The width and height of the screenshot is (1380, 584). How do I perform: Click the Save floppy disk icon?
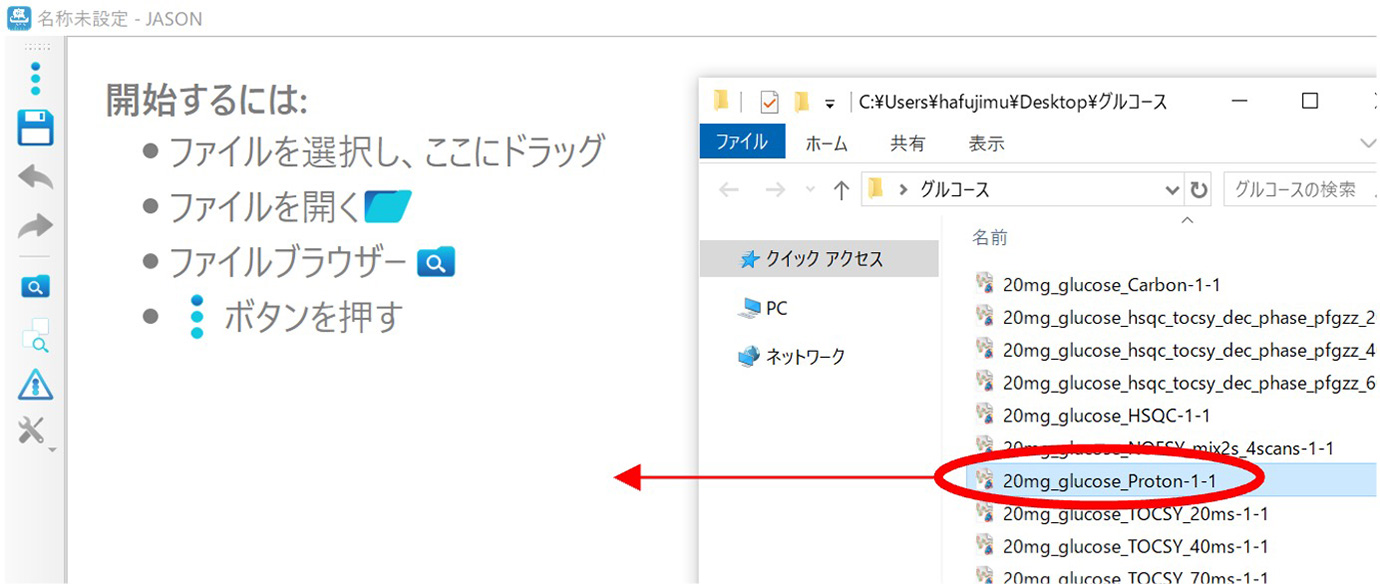(x=35, y=128)
